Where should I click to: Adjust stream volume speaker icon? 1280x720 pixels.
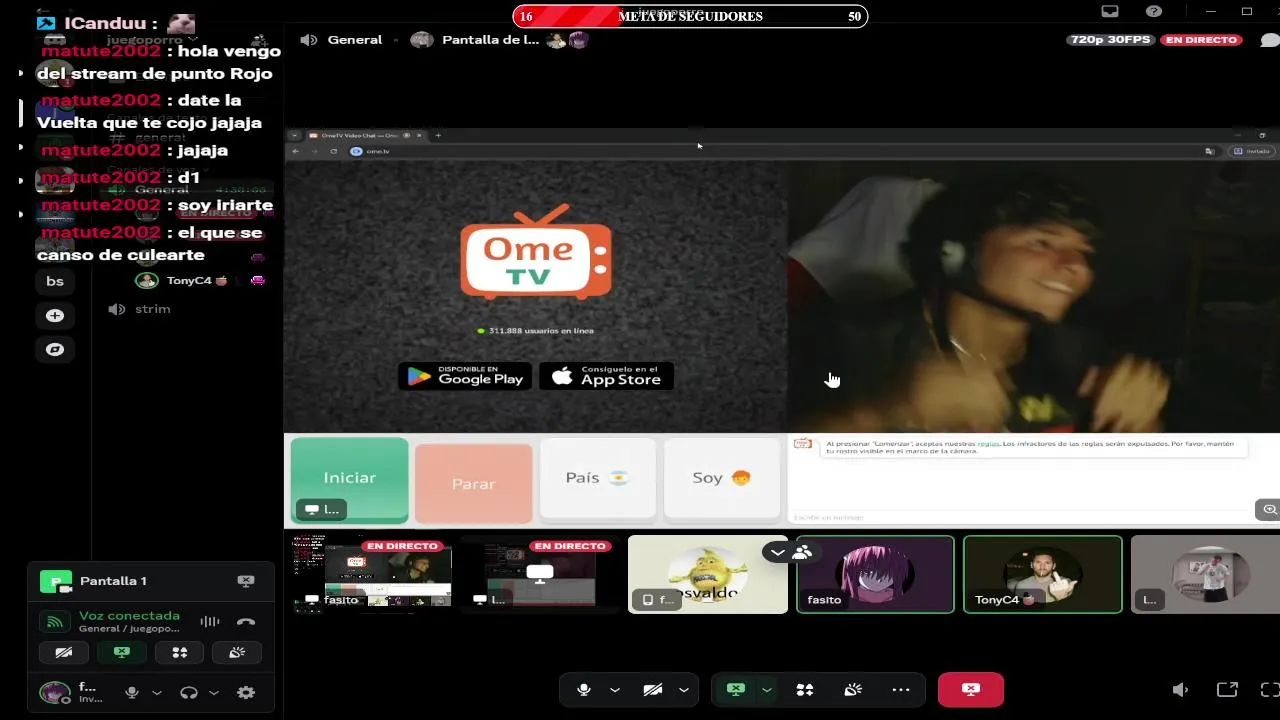1180,690
